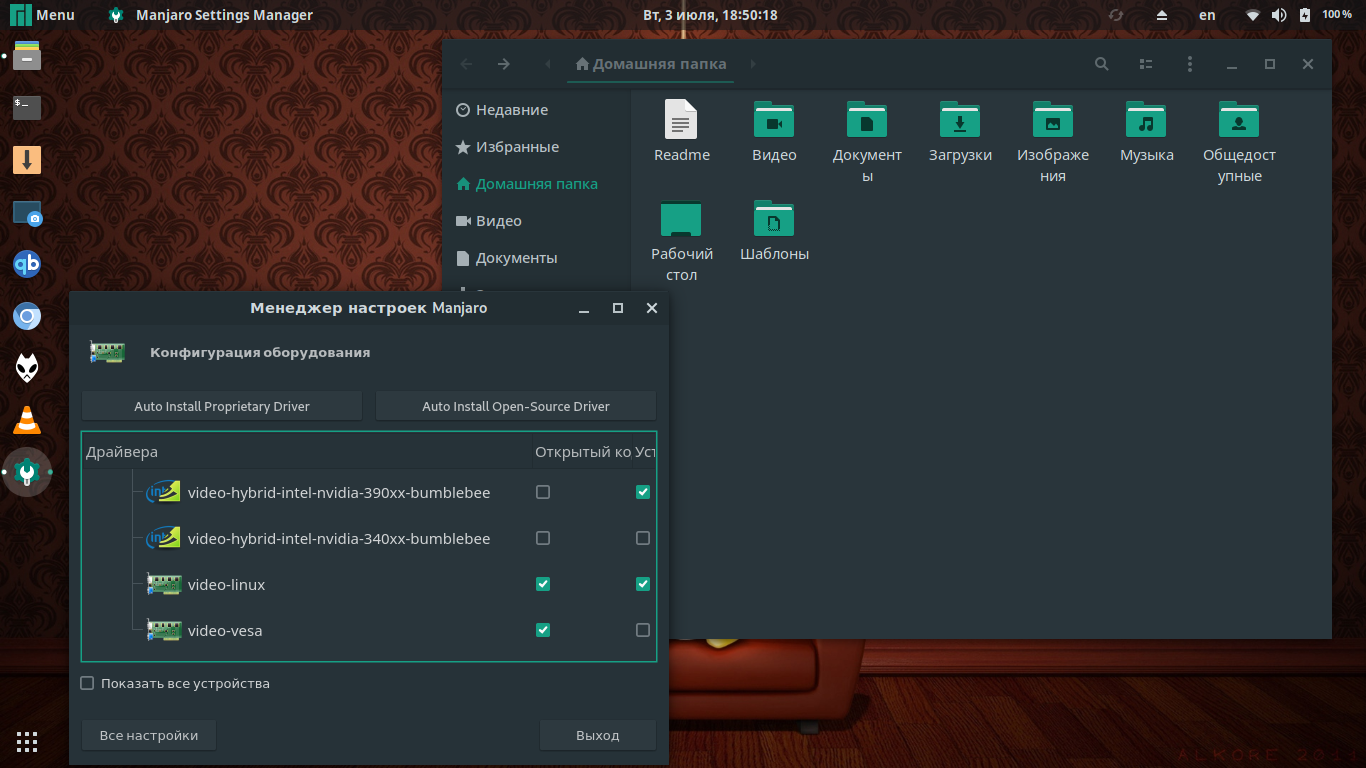The width and height of the screenshot is (1366, 768).
Task: Toggle open-source checkbox for 340xx-bumblebee
Action: [543, 538]
